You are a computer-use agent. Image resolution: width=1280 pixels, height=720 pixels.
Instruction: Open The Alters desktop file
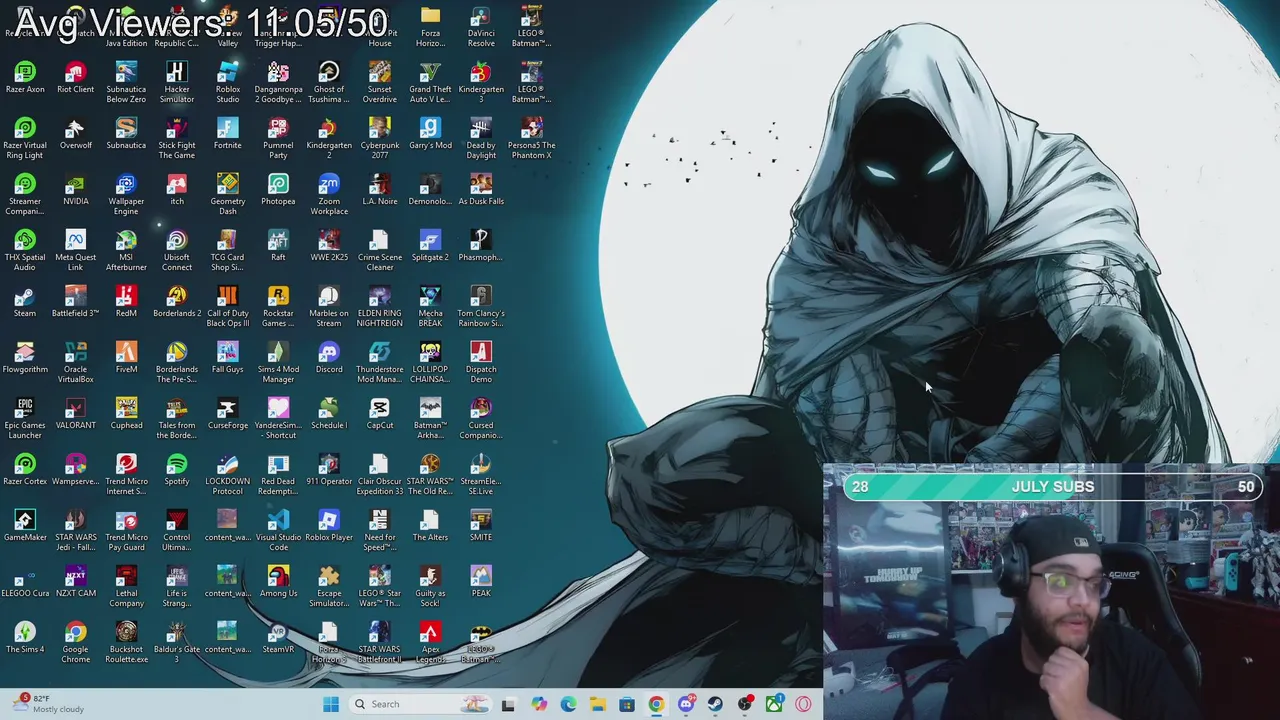coord(430,526)
